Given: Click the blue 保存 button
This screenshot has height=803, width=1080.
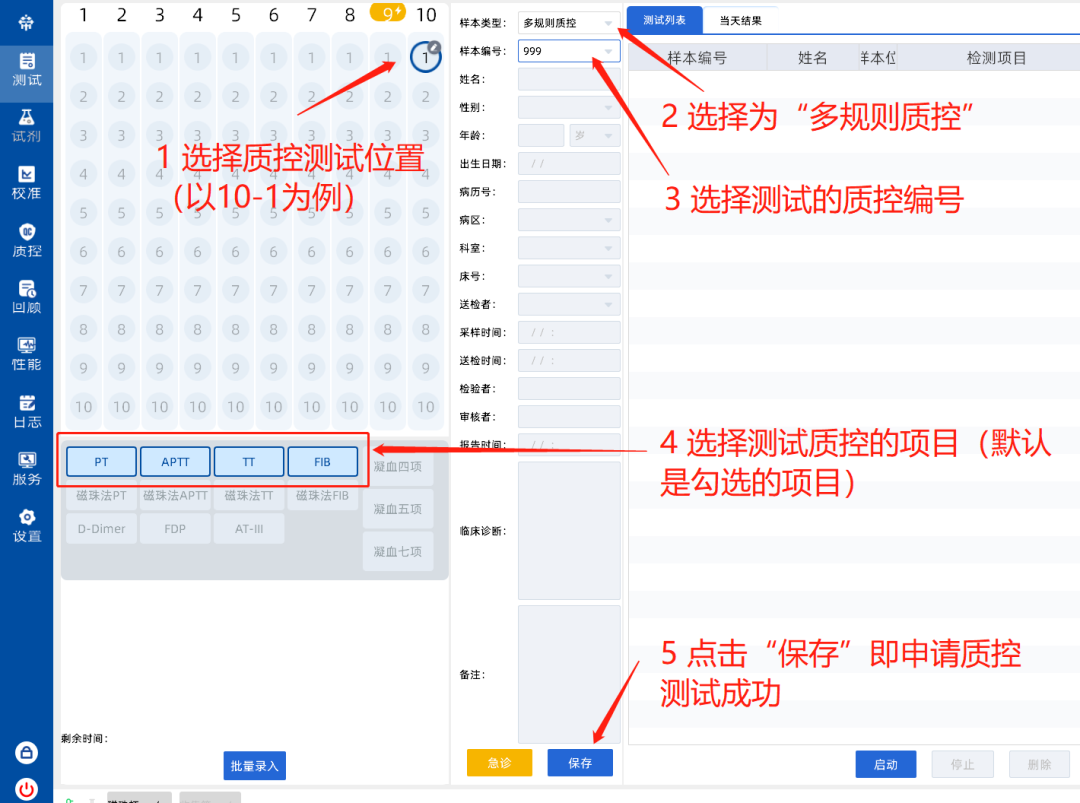Looking at the screenshot, I should pos(580,763).
